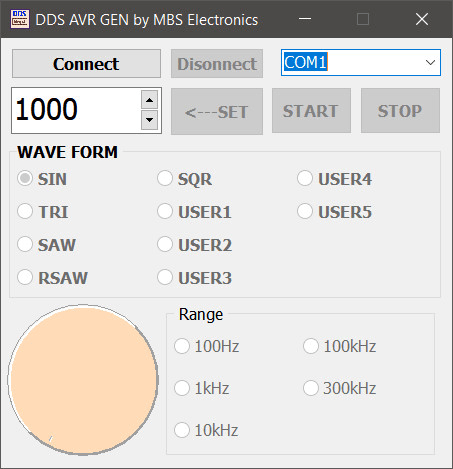Click the round frequency dial knob
The height and width of the screenshot is (469, 453).
(x=83, y=380)
